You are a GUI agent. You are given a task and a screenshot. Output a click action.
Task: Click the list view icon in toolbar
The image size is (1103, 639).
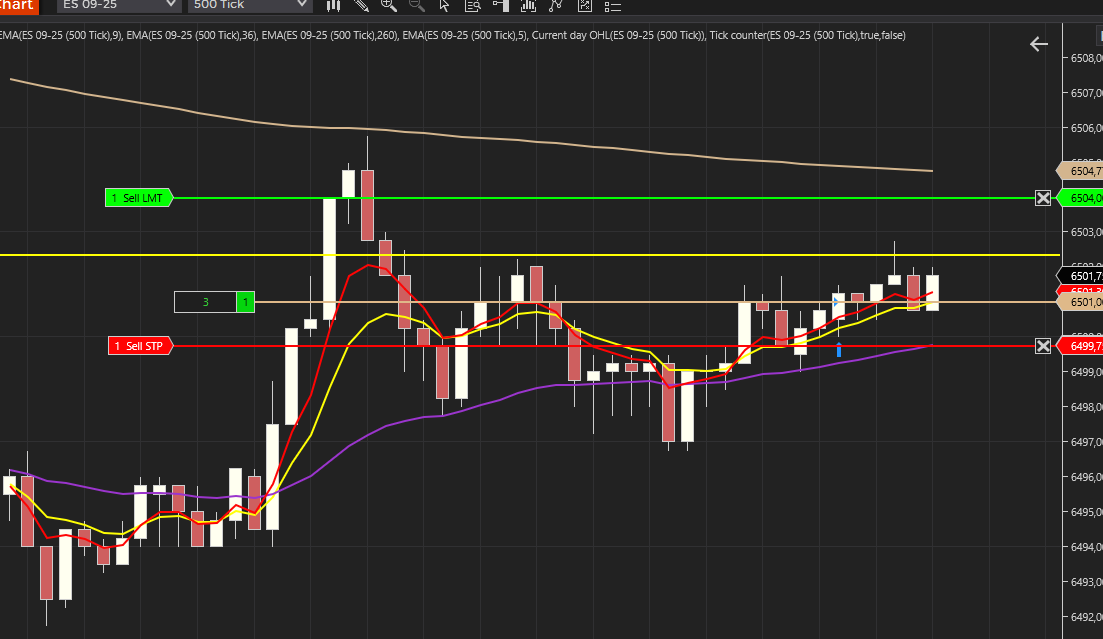pyautogui.click(x=613, y=6)
